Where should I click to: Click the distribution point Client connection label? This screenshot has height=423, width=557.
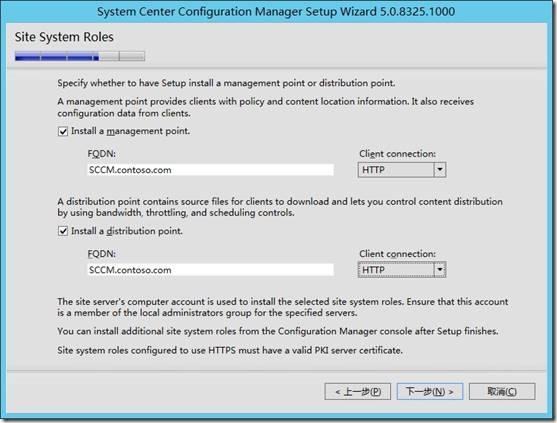click(x=398, y=254)
